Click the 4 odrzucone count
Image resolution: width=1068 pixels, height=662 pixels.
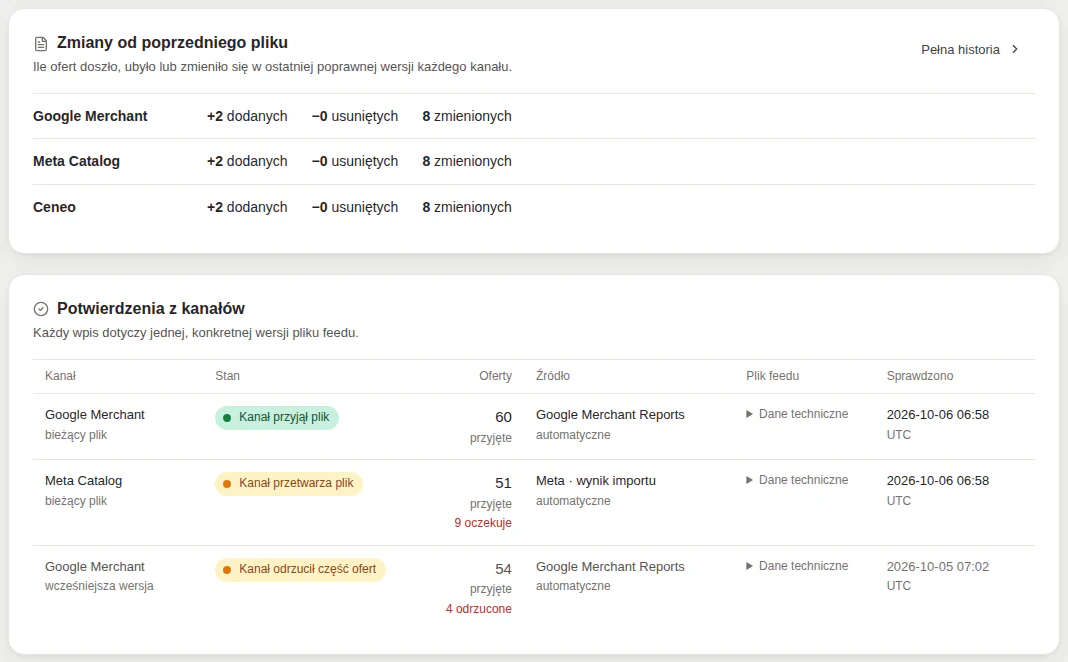(x=479, y=609)
